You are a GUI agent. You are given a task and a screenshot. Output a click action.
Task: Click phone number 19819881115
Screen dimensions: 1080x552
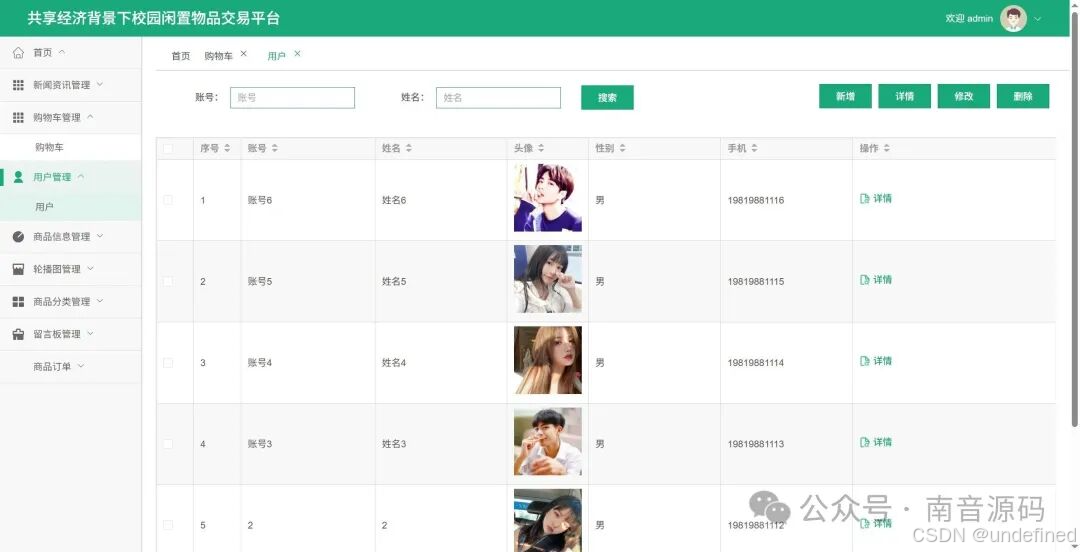pos(756,282)
